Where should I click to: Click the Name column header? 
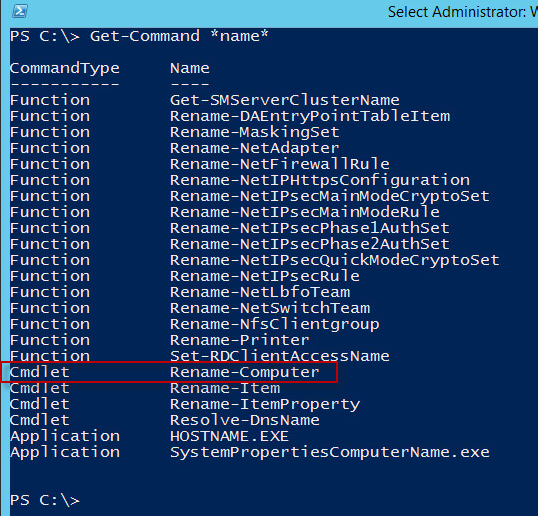tap(190, 68)
